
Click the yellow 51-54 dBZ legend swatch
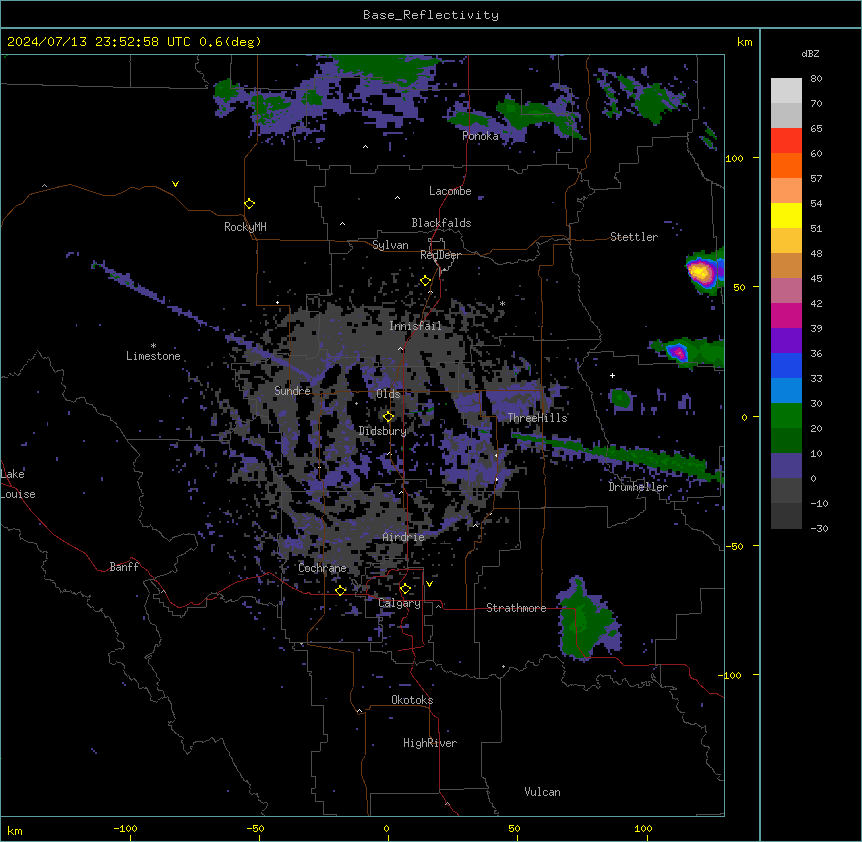[x=786, y=215]
